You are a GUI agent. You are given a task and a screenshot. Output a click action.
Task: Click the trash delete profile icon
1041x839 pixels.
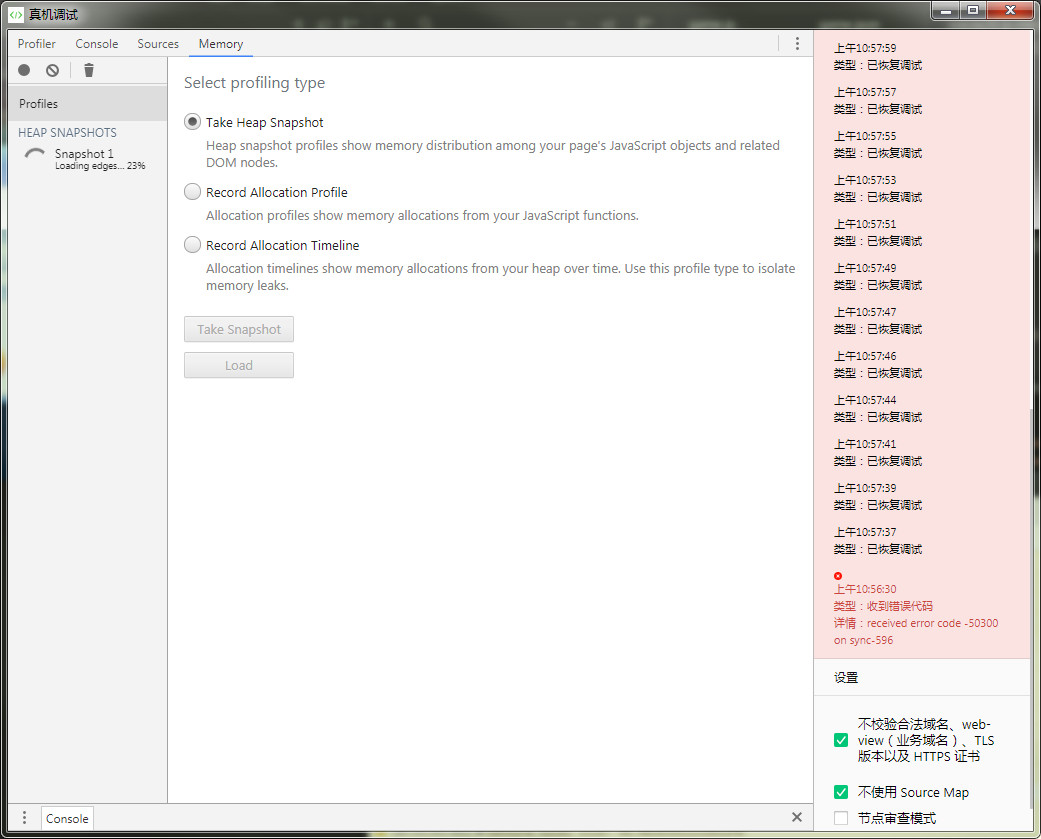click(x=88, y=70)
